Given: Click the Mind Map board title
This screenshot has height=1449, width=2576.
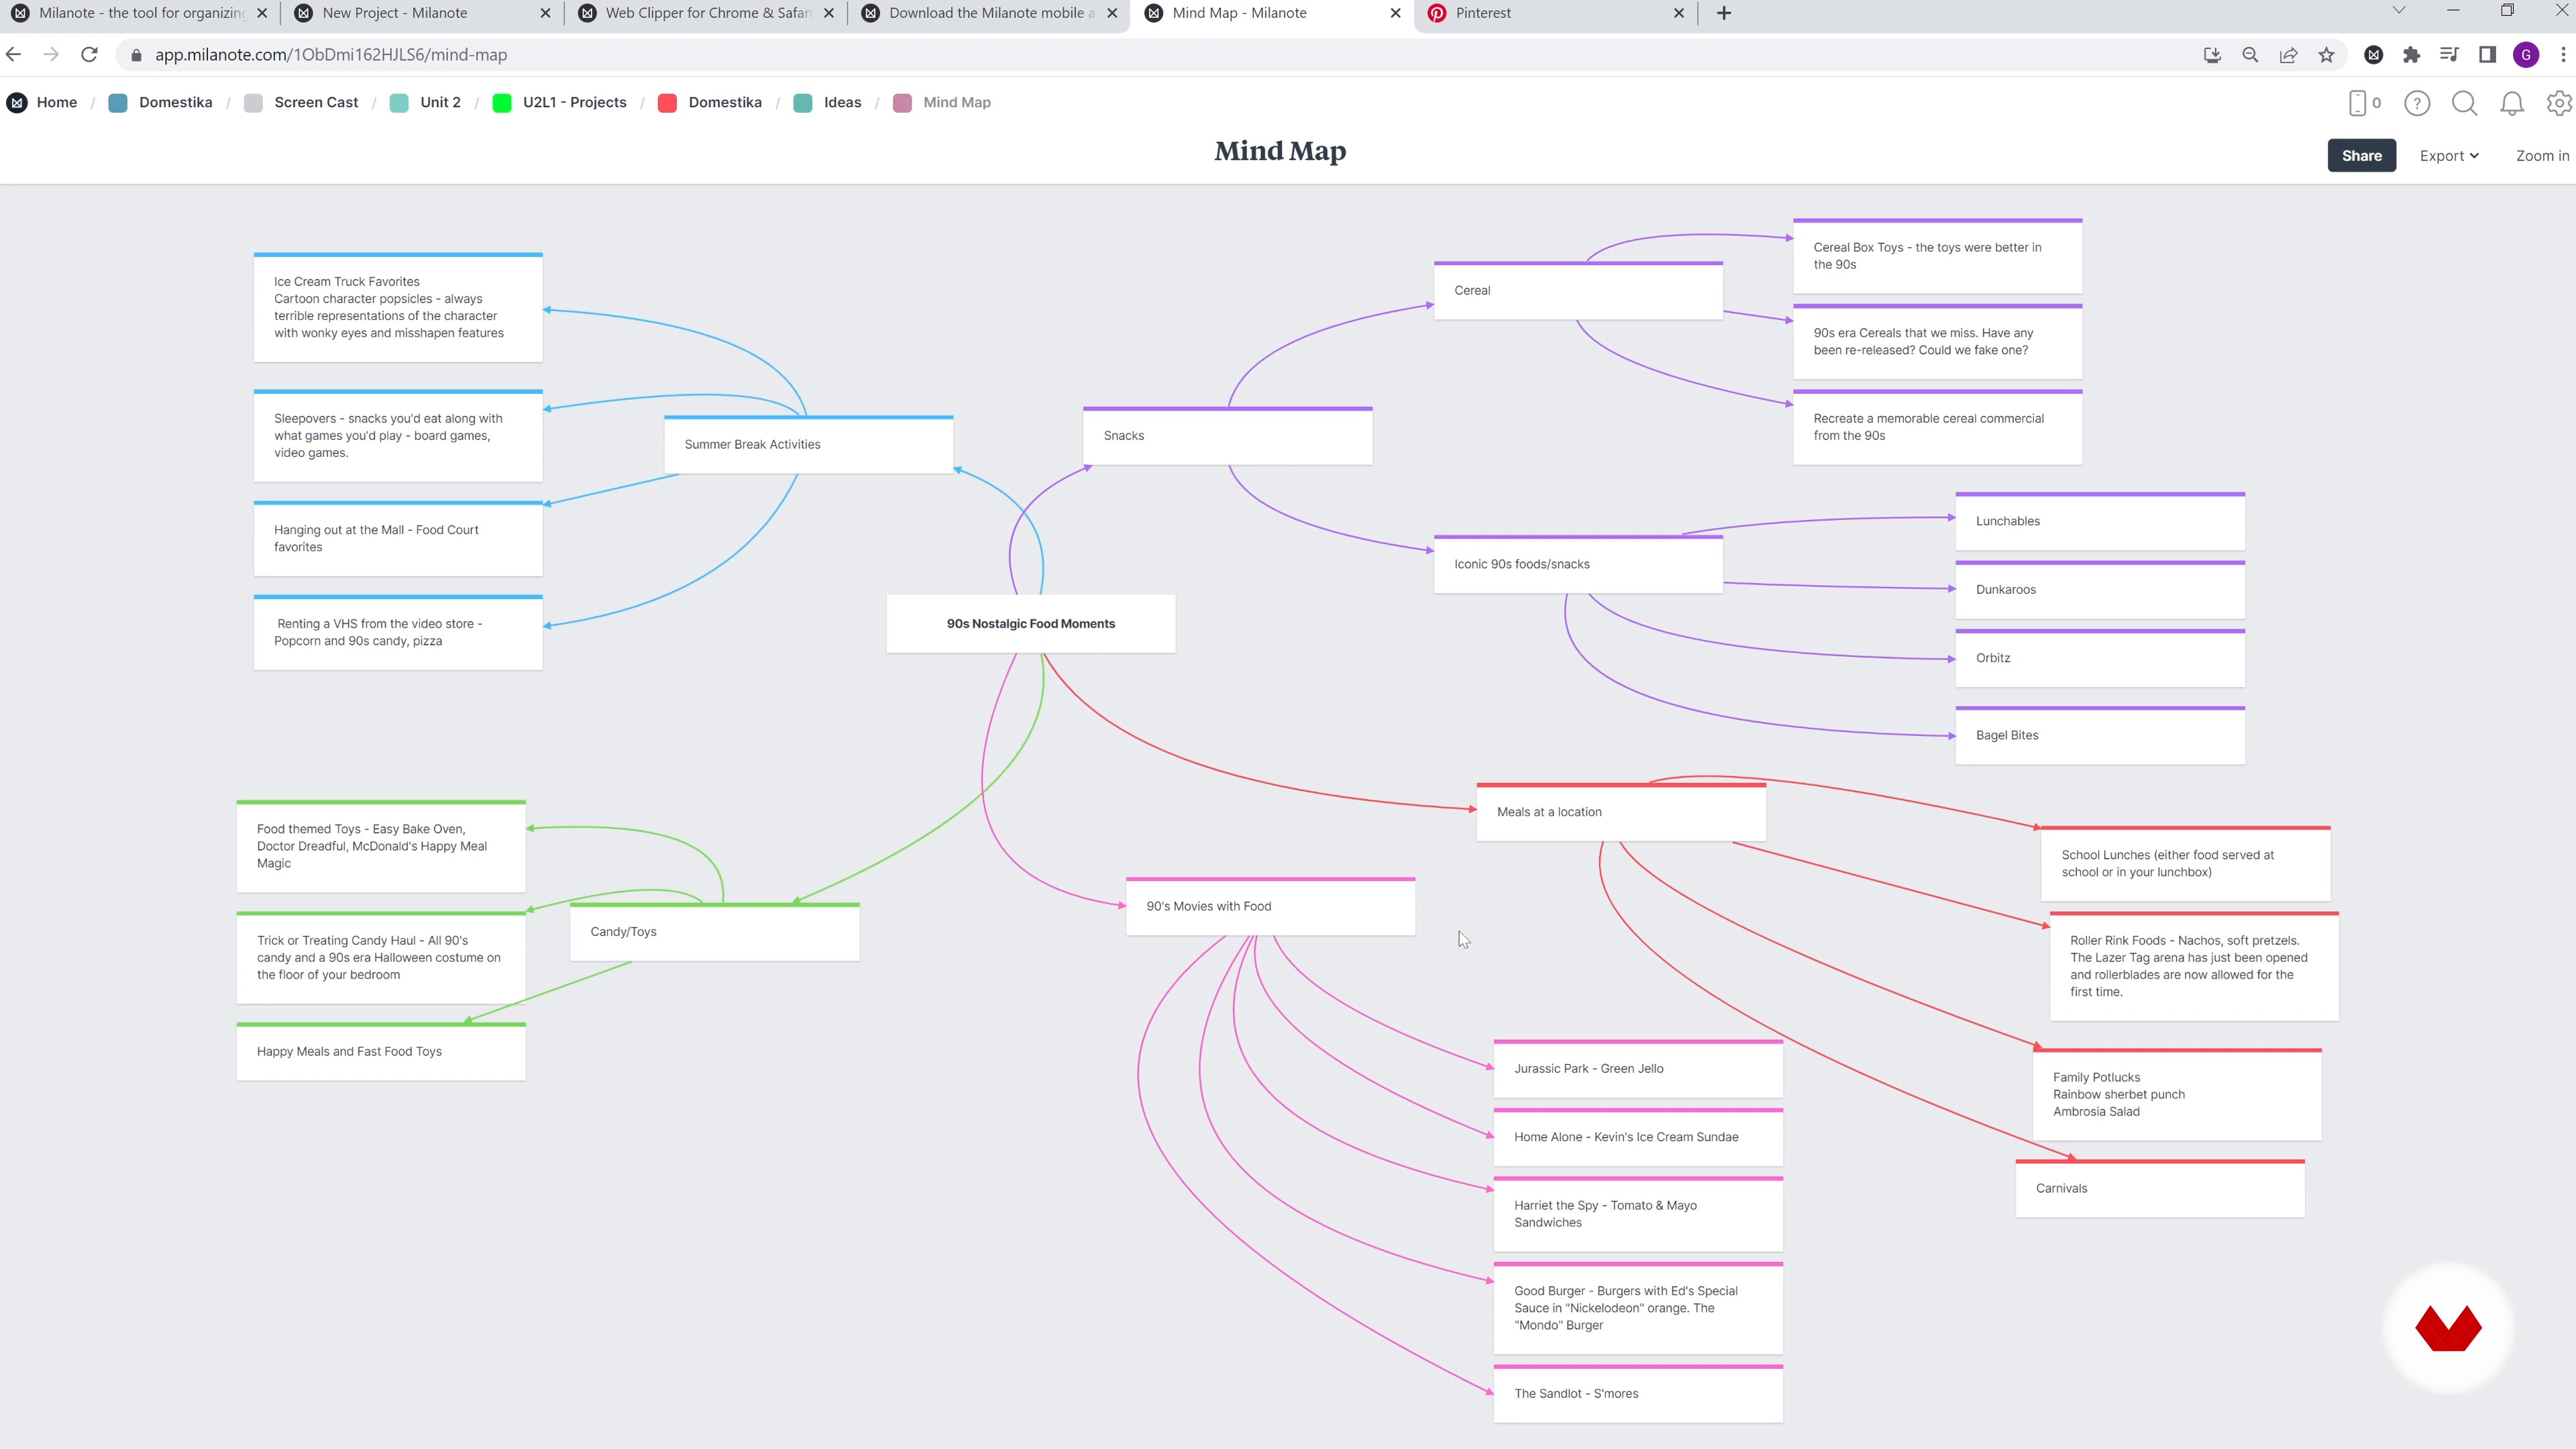Looking at the screenshot, I should (1280, 151).
